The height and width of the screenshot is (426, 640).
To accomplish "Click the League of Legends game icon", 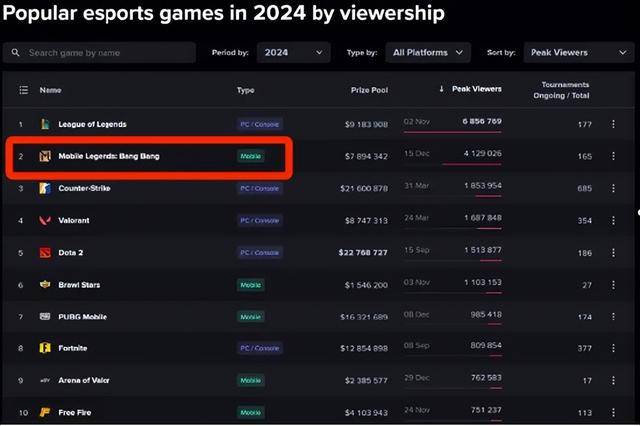I will pyautogui.click(x=45, y=124).
